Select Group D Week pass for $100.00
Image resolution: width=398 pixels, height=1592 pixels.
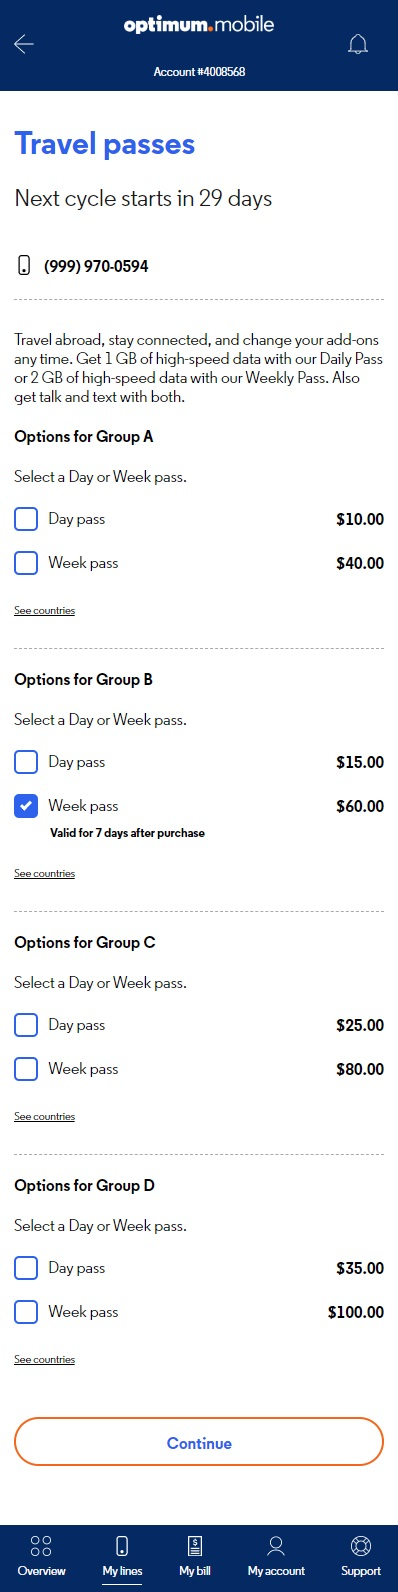pyautogui.click(x=26, y=1312)
